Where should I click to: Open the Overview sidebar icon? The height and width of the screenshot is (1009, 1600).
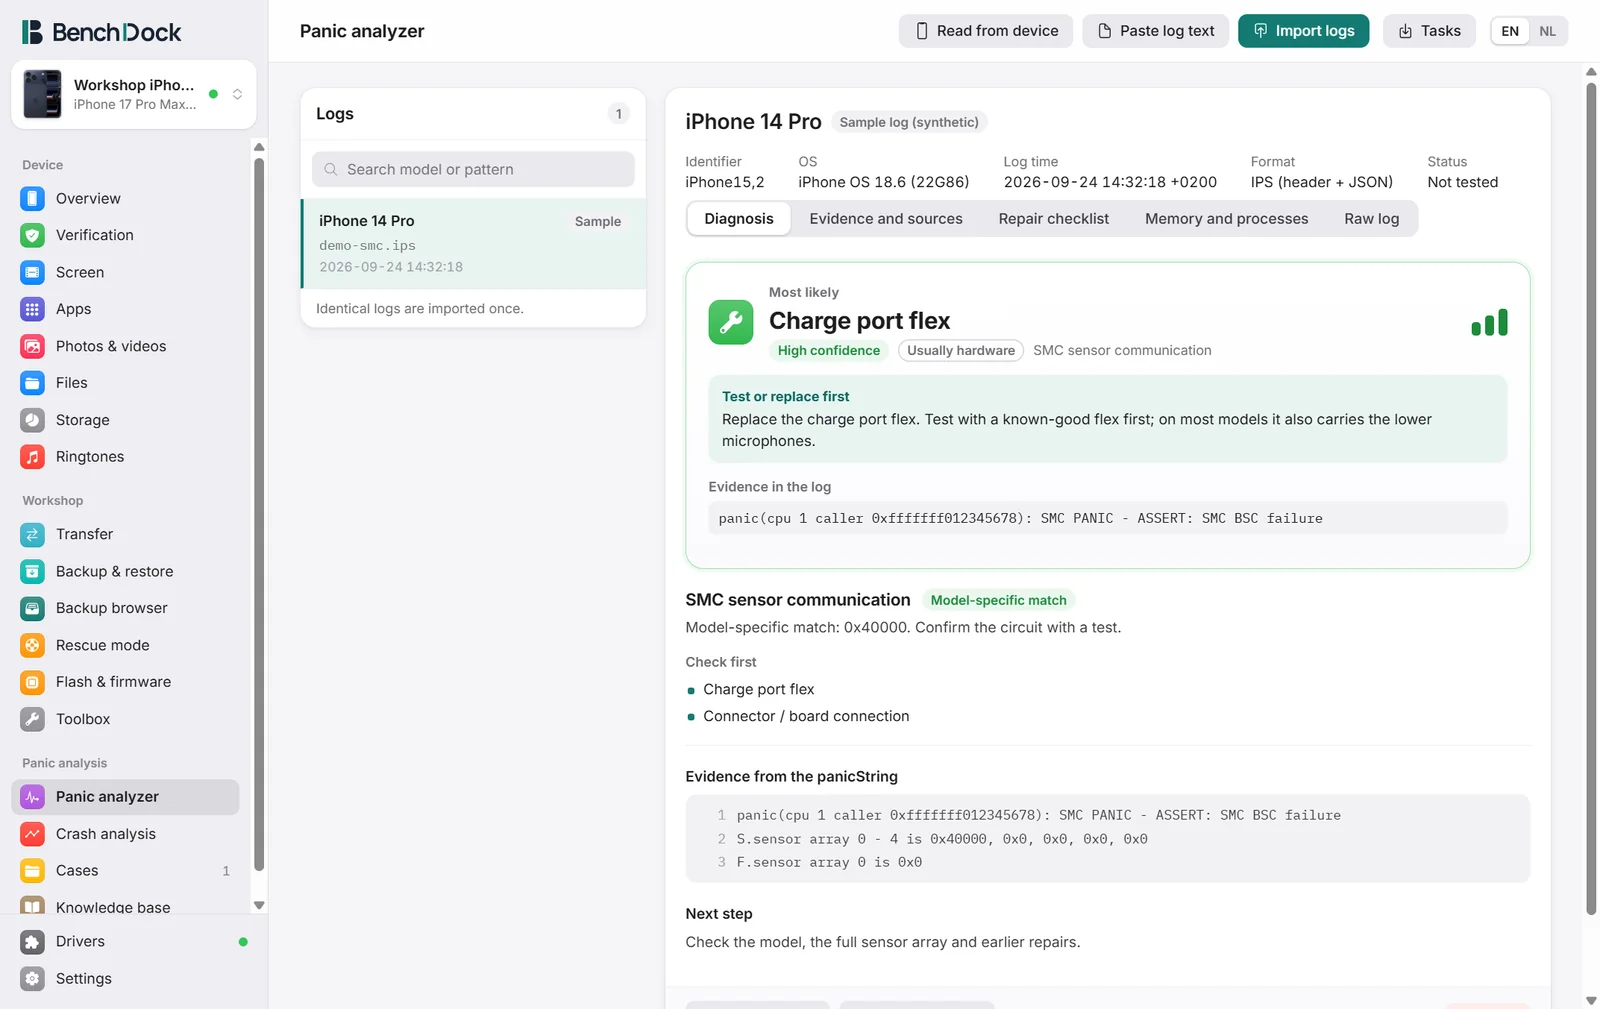pyautogui.click(x=32, y=198)
